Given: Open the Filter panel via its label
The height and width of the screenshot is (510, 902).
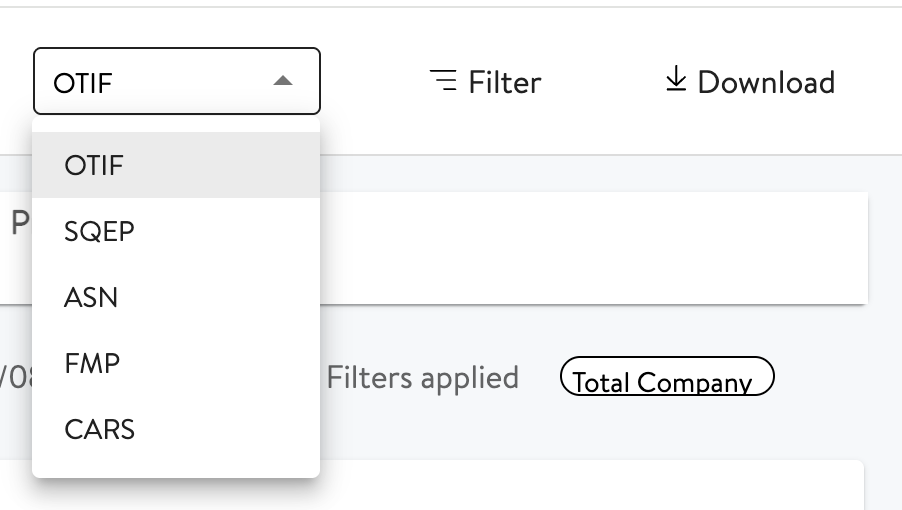Looking at the screenshot, I should point(504,81).
